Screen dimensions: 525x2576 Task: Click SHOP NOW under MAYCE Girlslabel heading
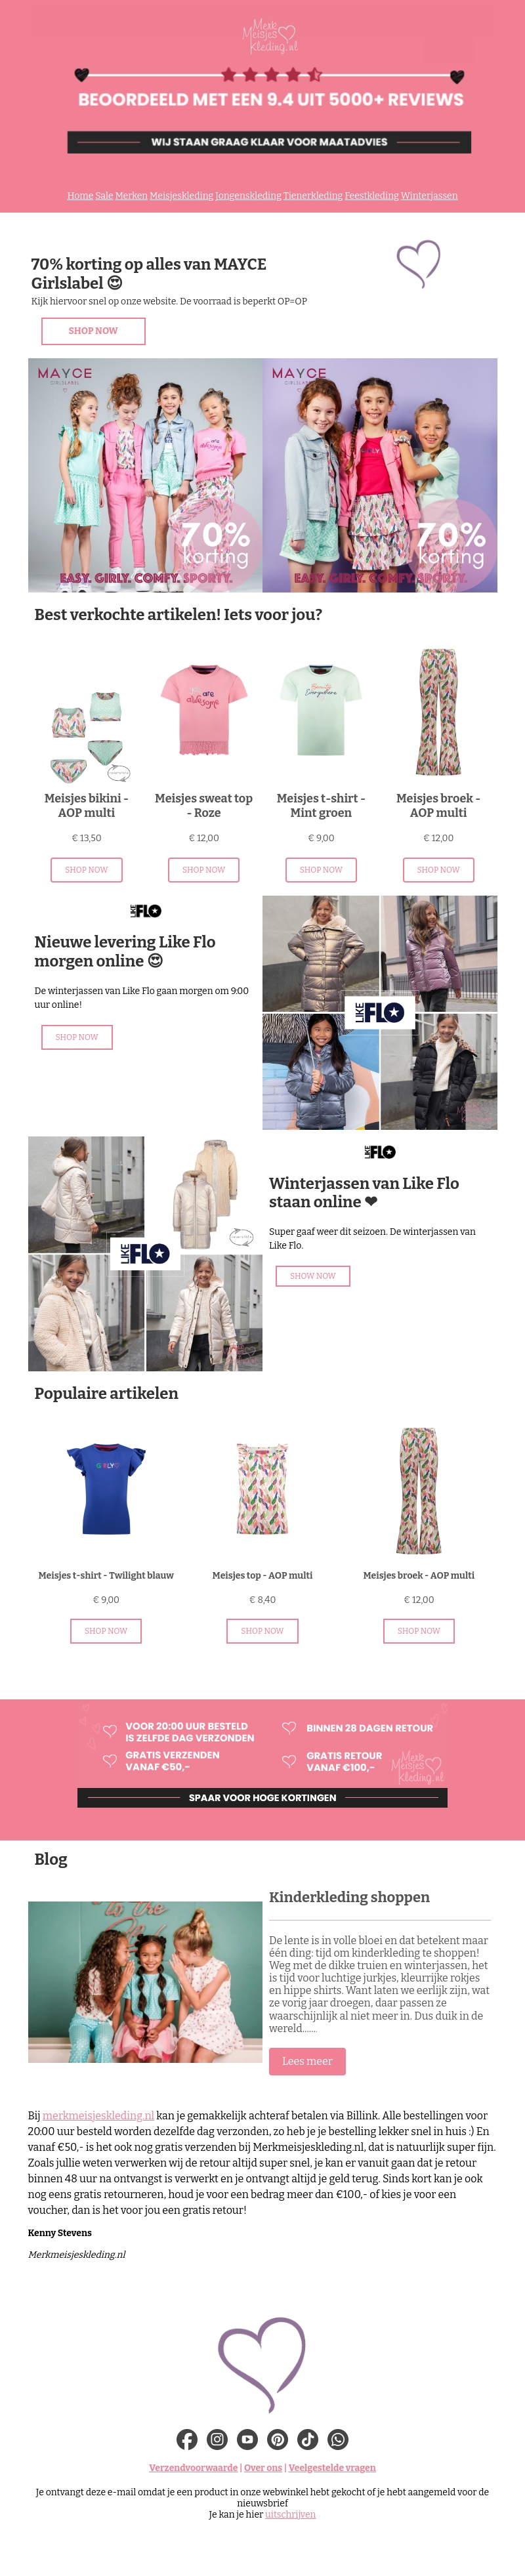click(93, 331)
